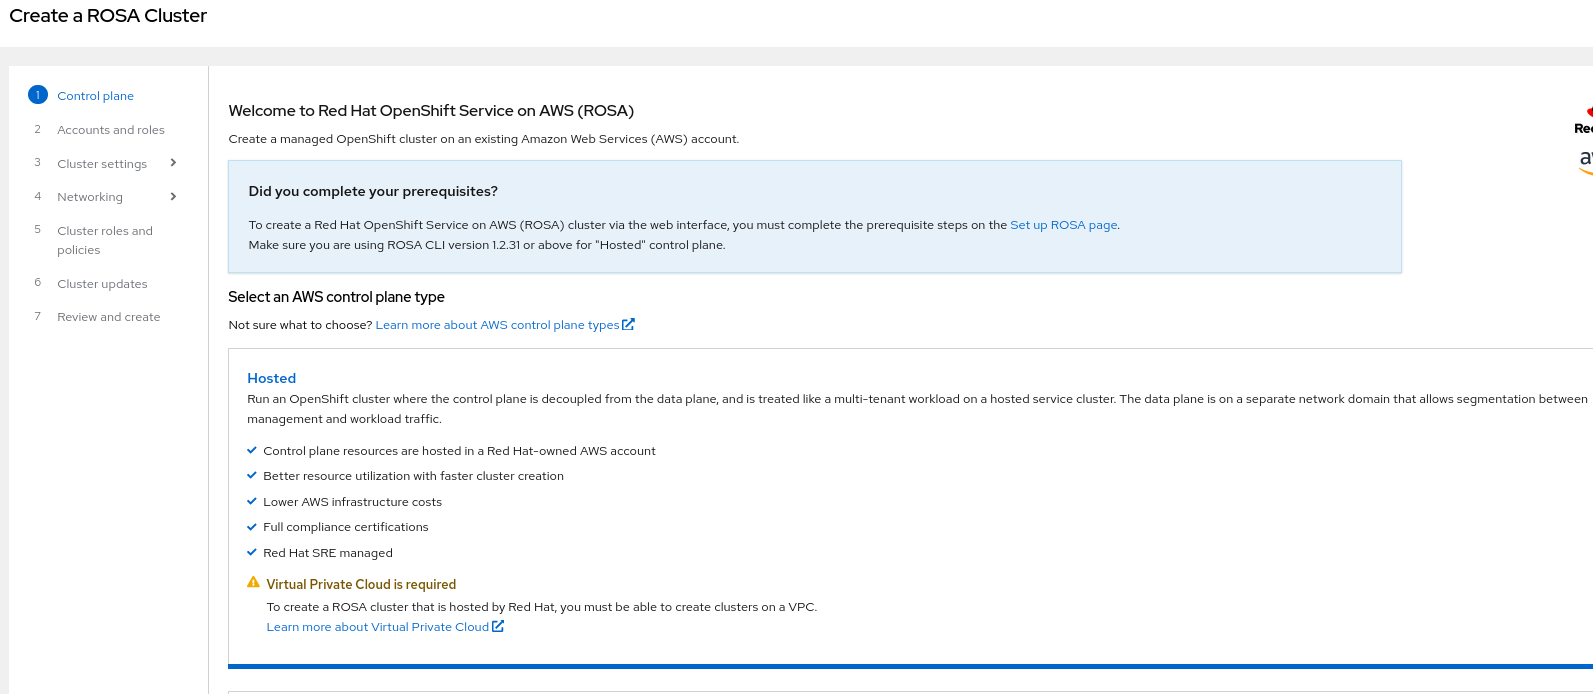Select the Hosted control plane card

pos(900,500)
